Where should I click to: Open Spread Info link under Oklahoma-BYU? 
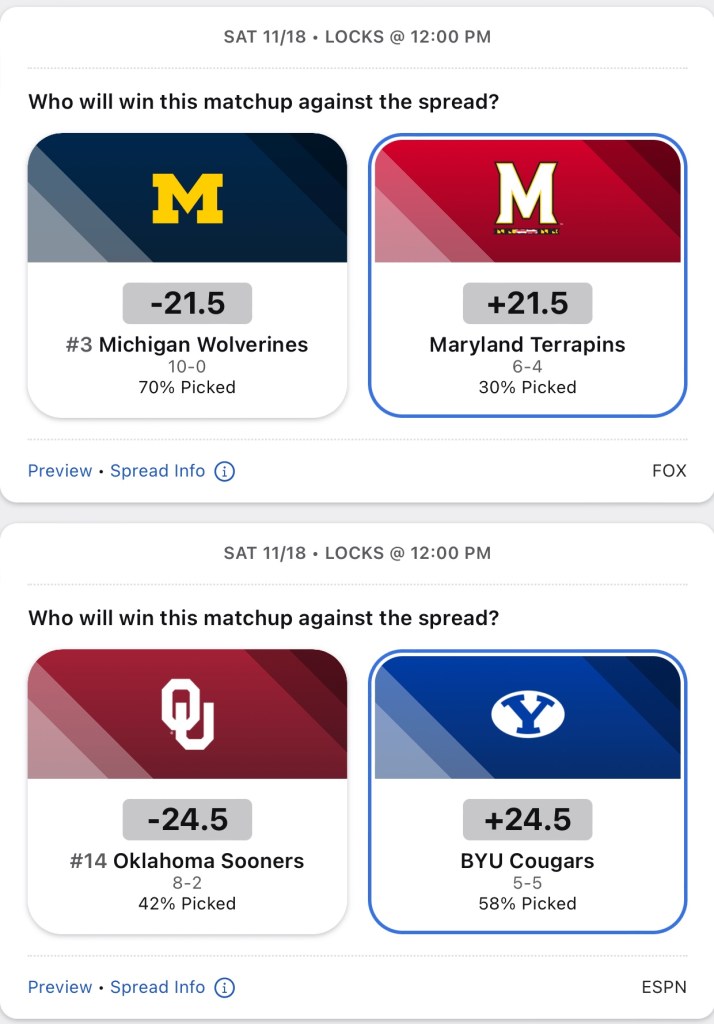coord(157,987)
